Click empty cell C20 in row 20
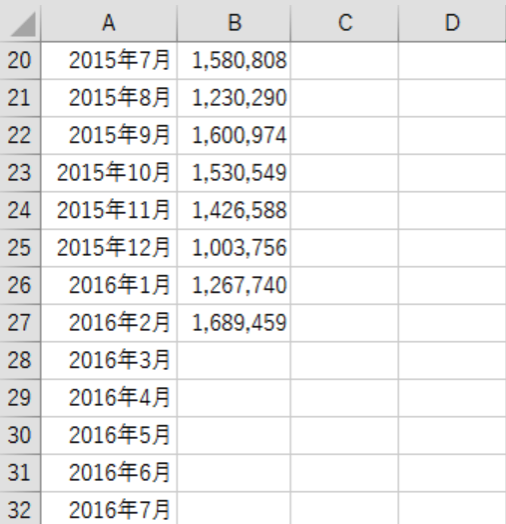The image size is (506, 524). 345,60
